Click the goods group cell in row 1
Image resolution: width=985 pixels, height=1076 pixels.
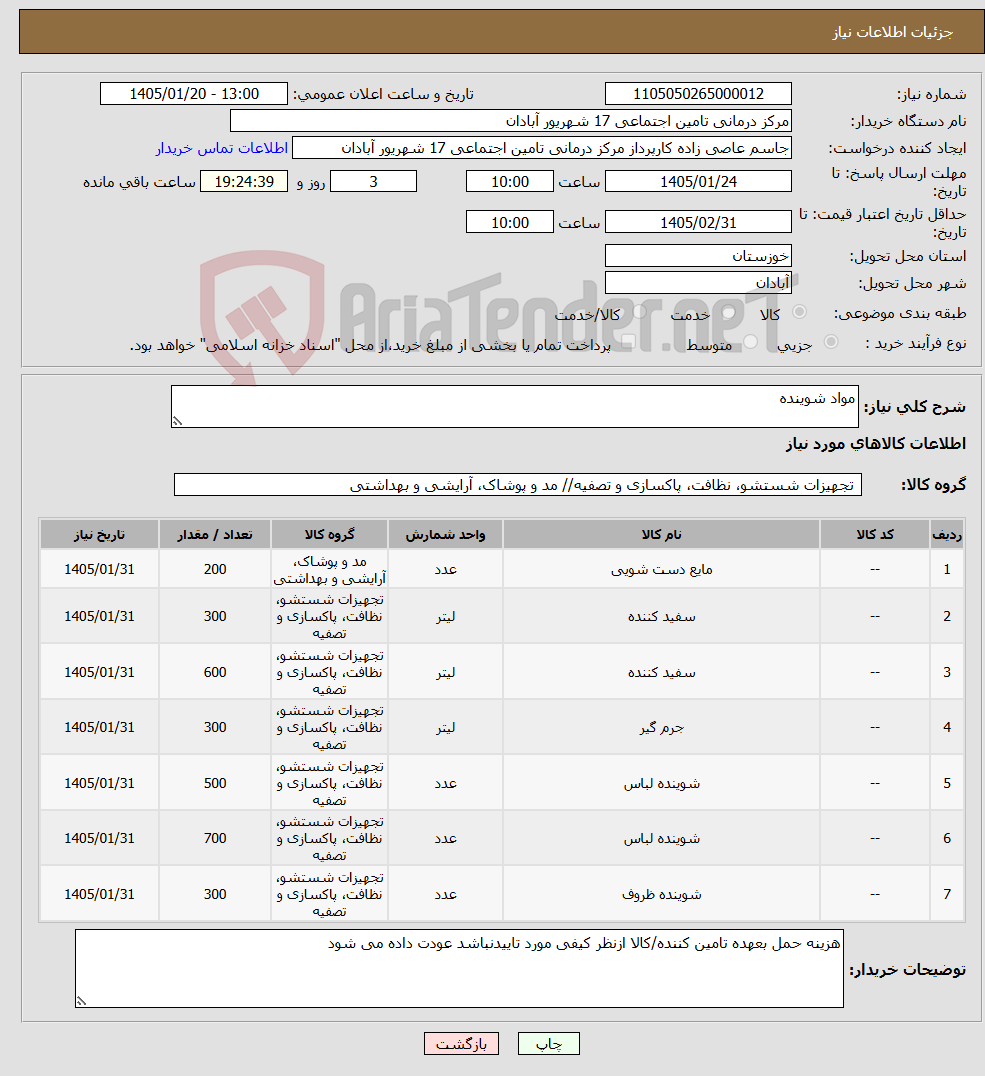(x=329, y=570)
